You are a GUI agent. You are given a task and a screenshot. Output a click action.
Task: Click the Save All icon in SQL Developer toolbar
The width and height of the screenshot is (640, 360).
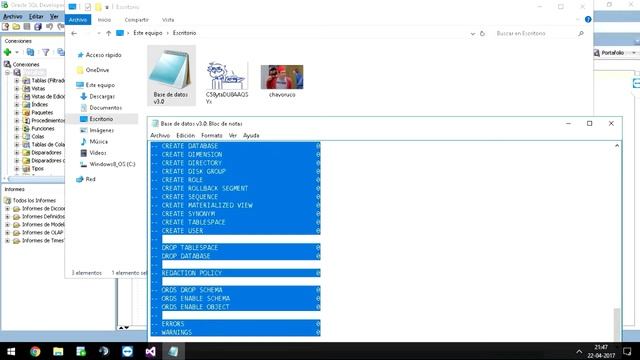click(x=38, y=27)
